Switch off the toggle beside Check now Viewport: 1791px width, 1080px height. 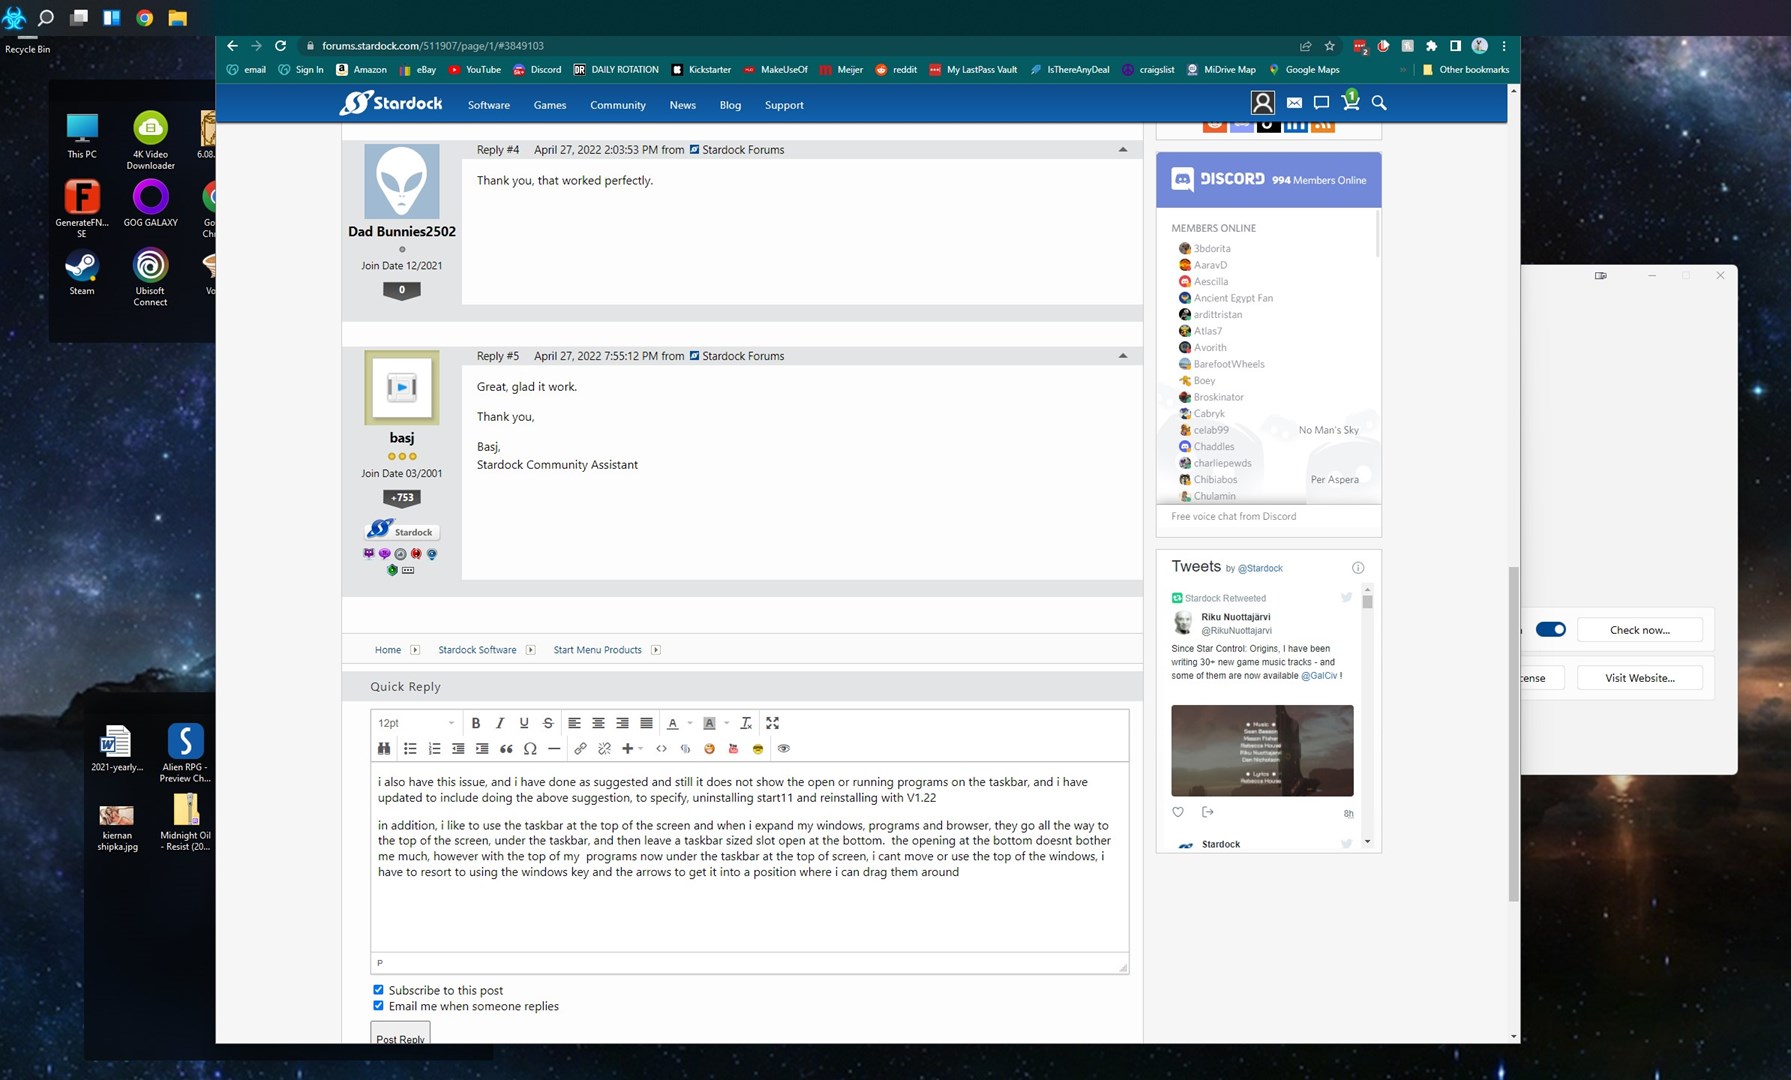pos(1551,629)
